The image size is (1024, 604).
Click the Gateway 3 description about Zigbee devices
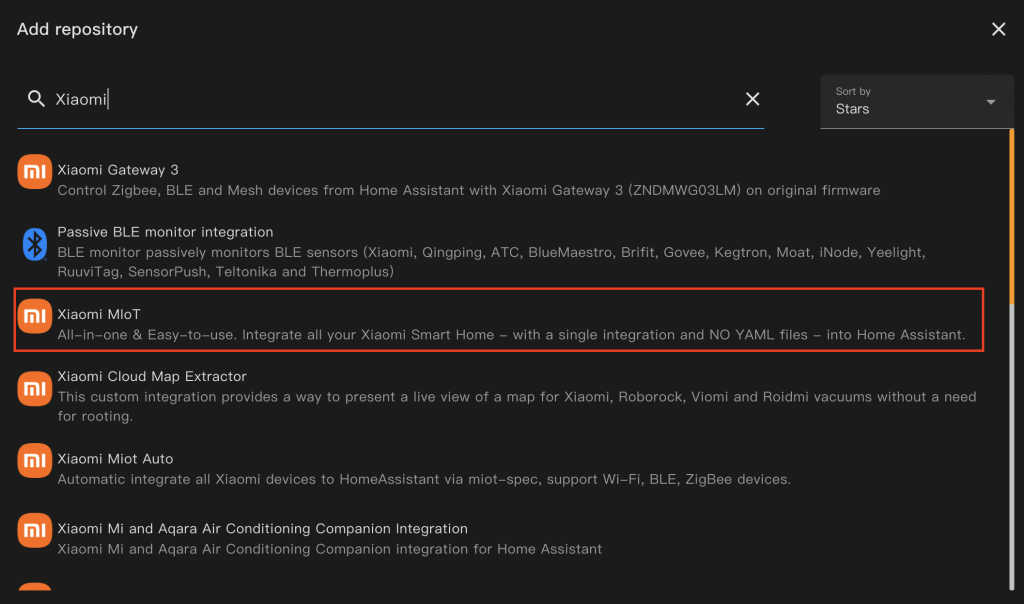tap(469, 190)
